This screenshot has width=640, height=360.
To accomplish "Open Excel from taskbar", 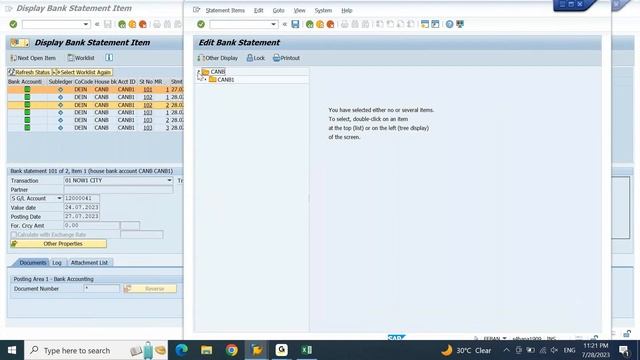I will pyautogui.click(x=307, y=350).
